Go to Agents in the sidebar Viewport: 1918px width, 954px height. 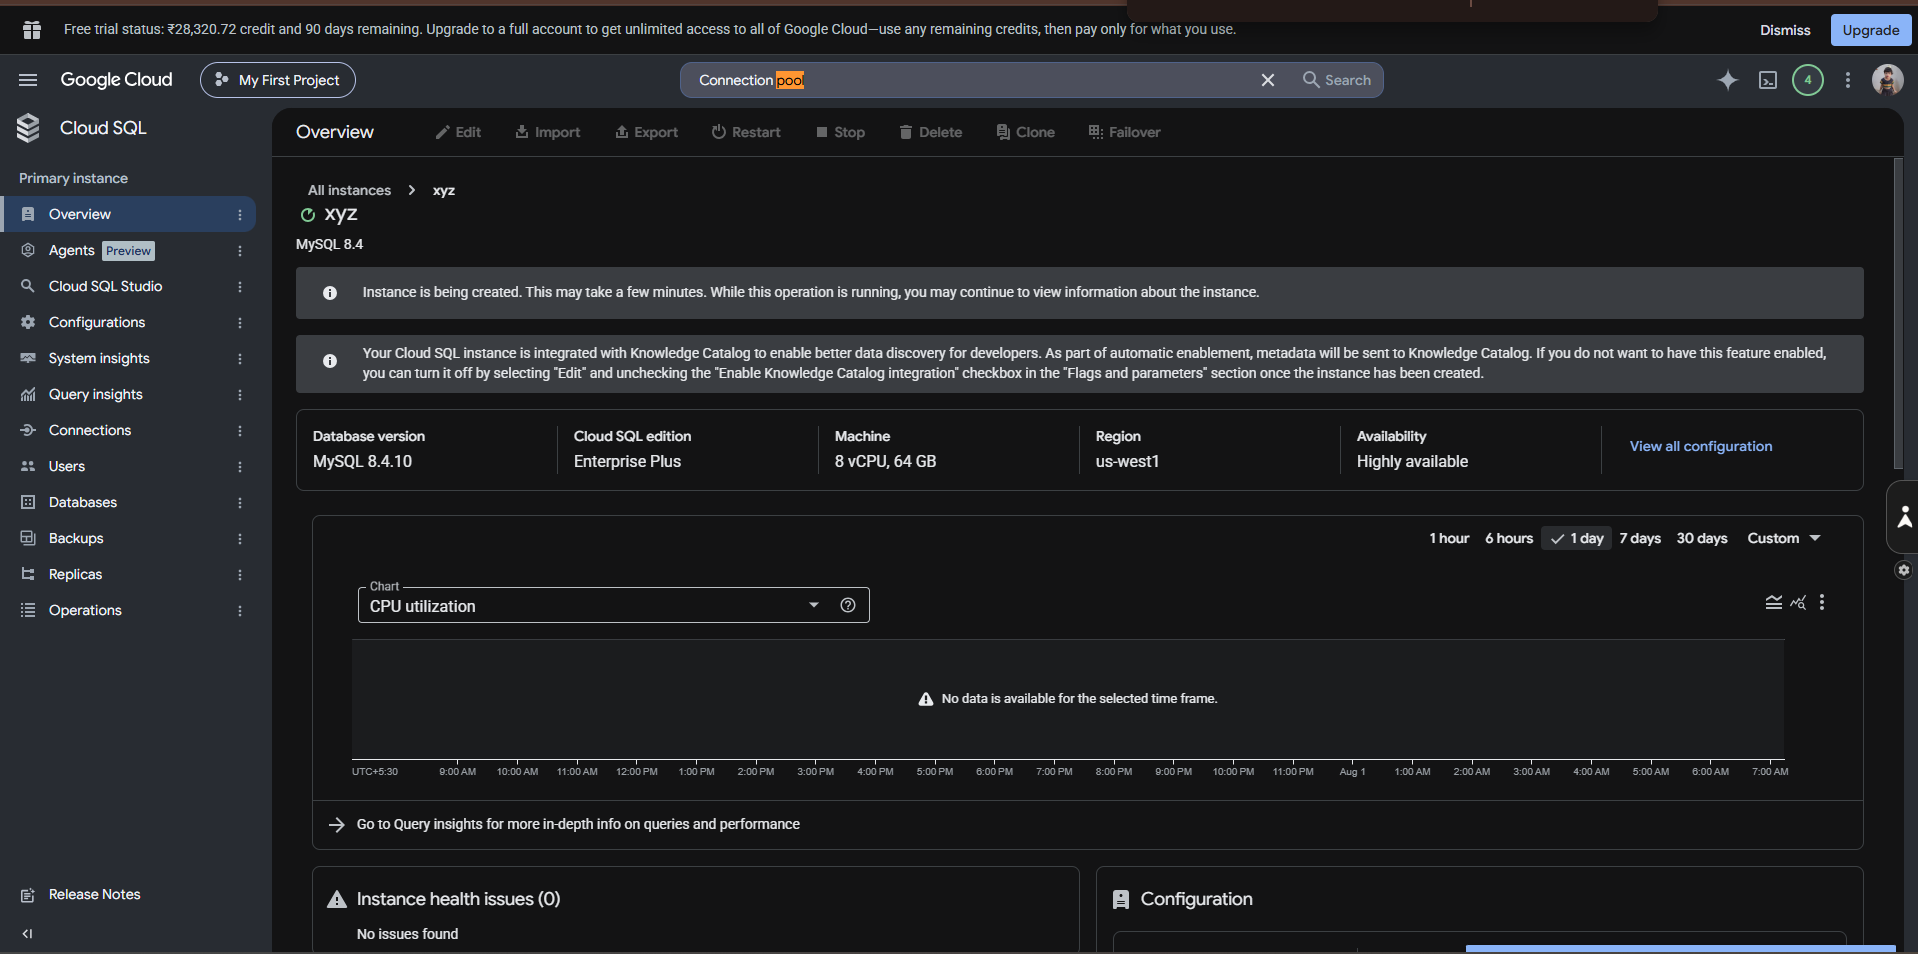pos(72,250)
